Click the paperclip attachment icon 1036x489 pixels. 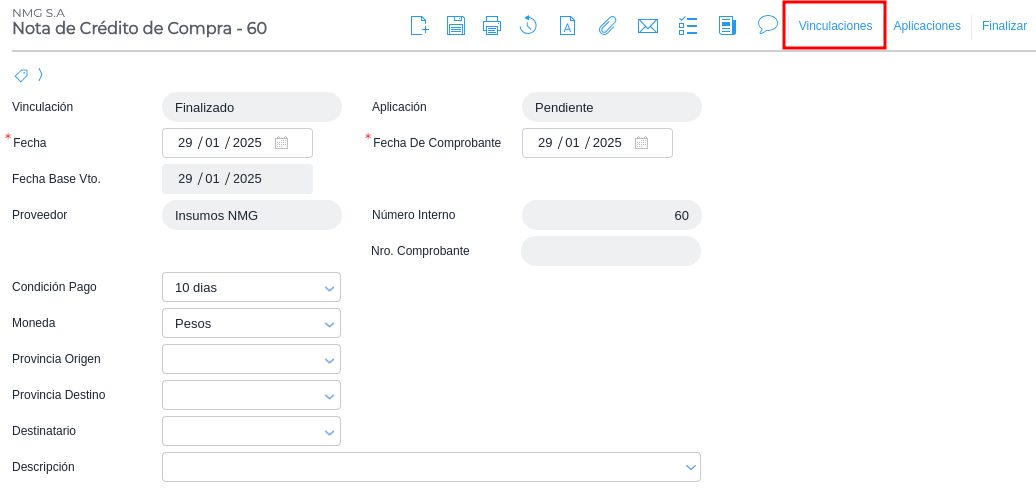click(x=607, y=26)
